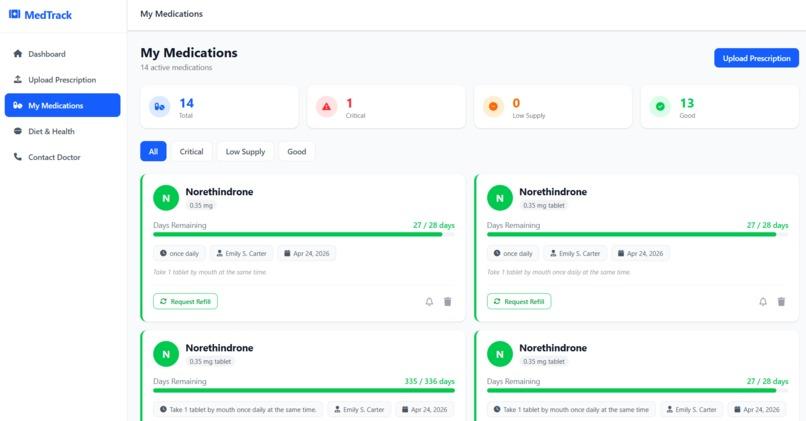Click the large 'My Medications' page heading
Image resolution: width=806 pixels, height=421 pixels.
[189, 52]
